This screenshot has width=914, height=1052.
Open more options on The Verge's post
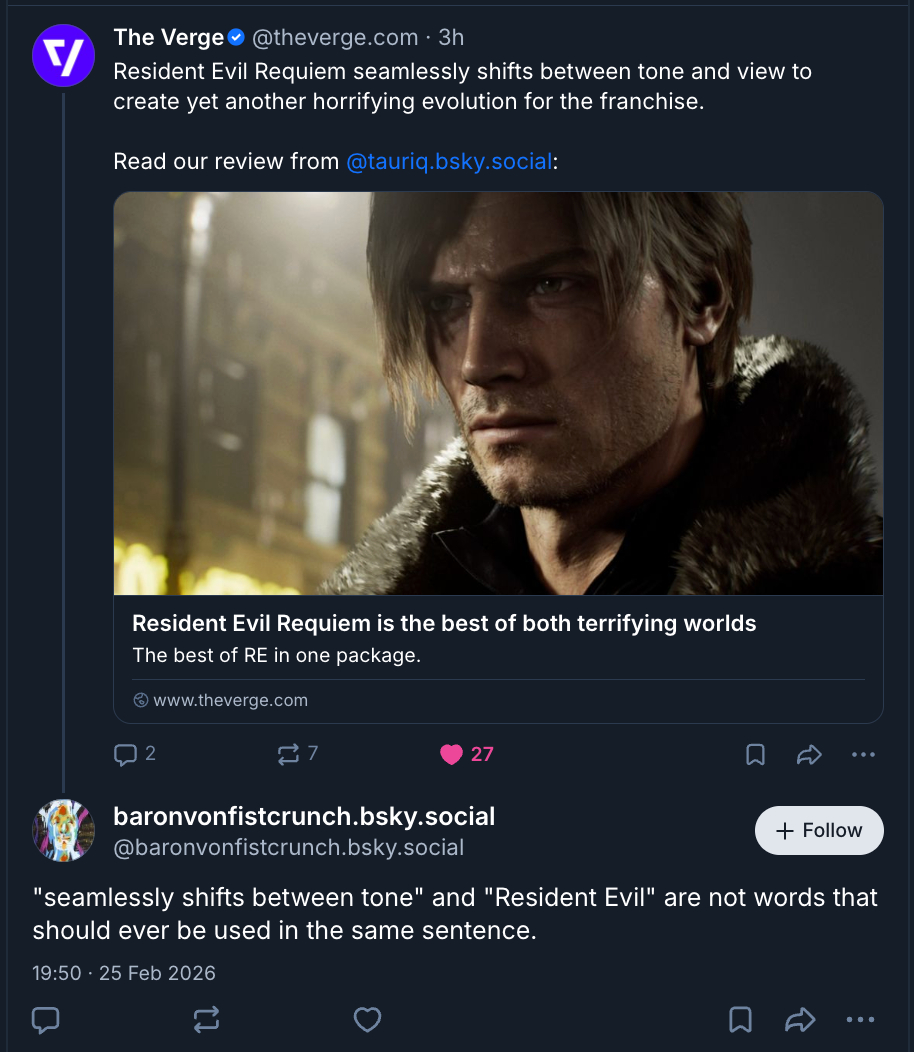863,755
